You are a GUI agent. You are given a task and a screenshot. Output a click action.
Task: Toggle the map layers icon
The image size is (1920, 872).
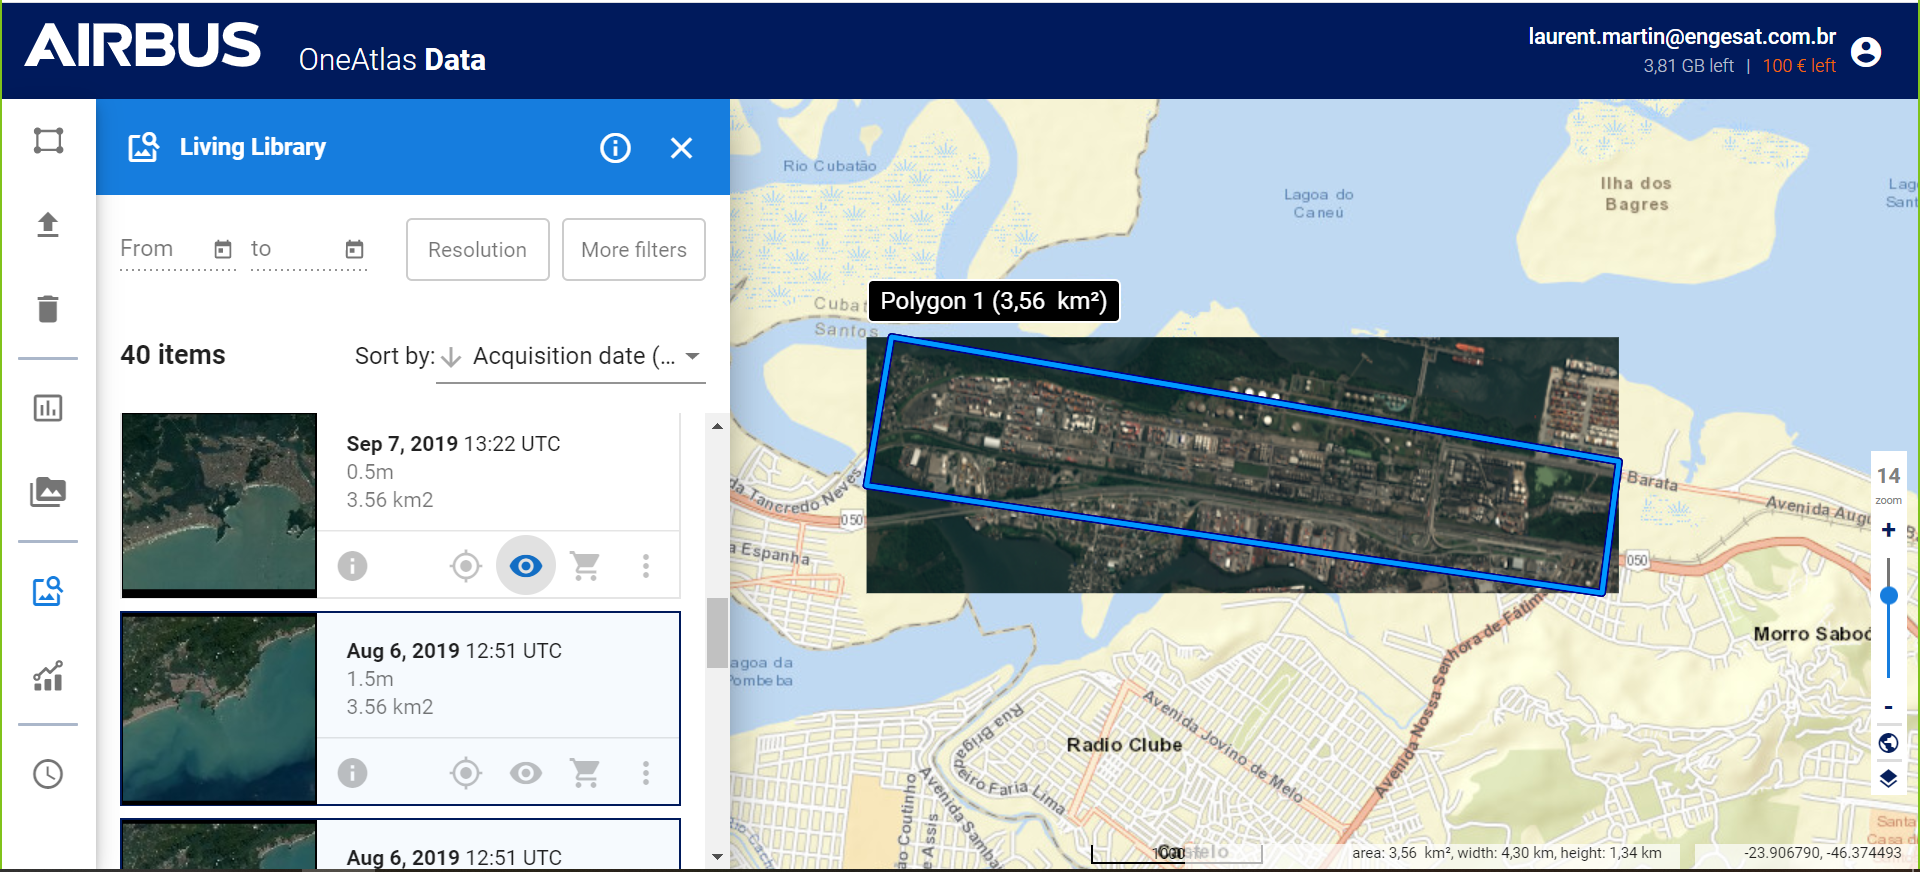(x=1888, y=778)
